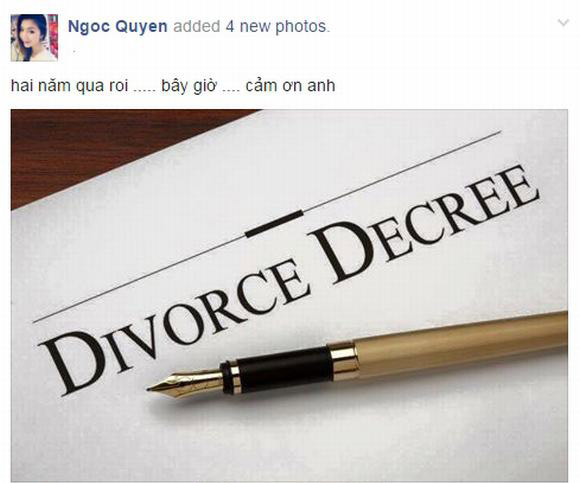Click the wooden desk corner of the photo
This screenshot has height=483, width=580.
pos(92,148)
